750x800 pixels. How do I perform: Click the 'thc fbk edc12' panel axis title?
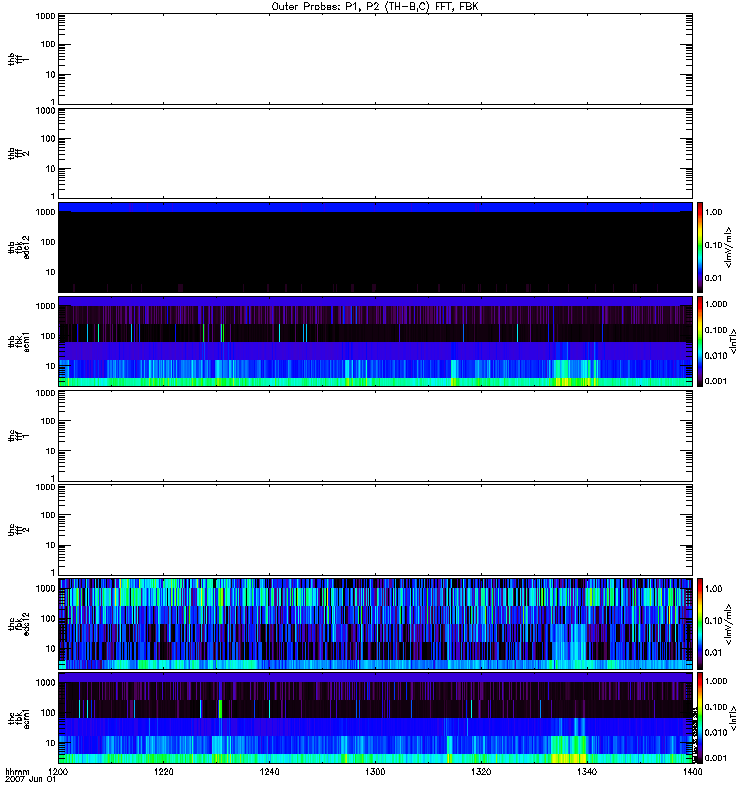point(19,624)
